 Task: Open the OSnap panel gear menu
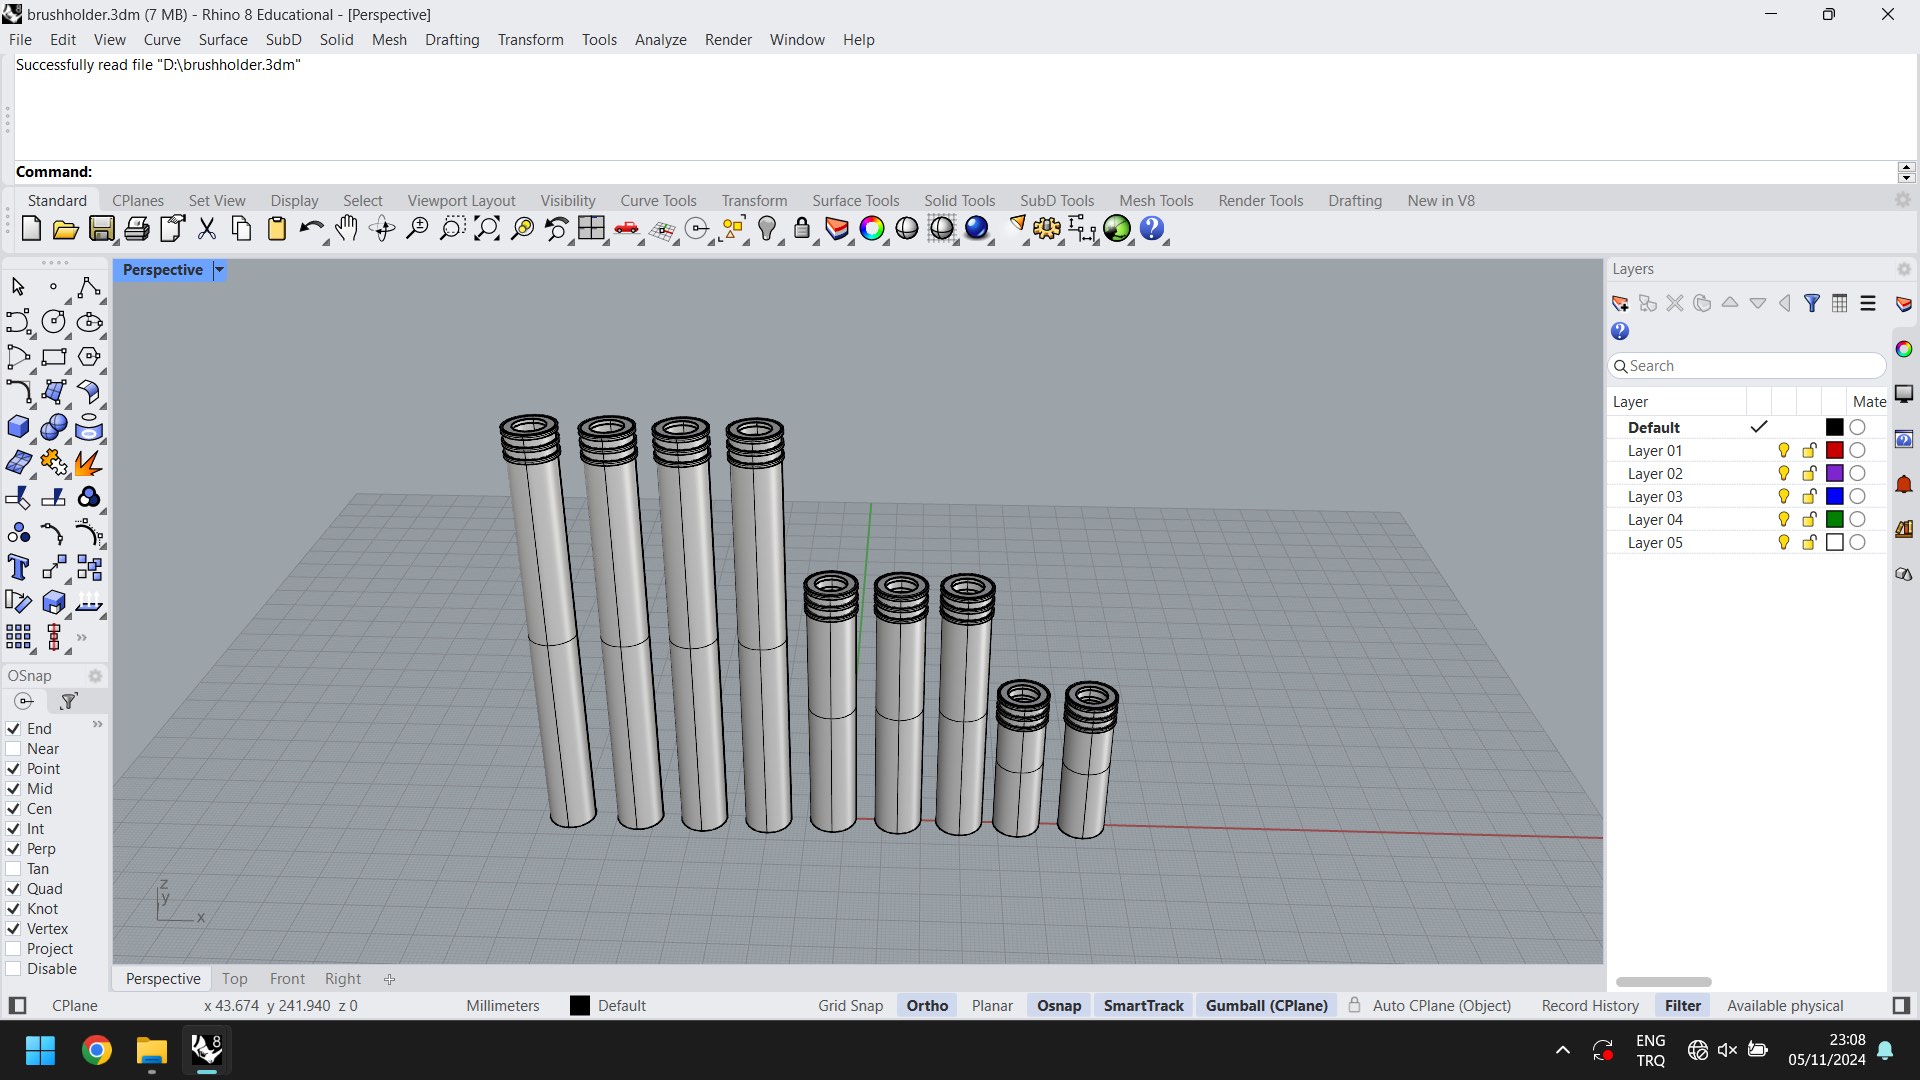tap(95, 676)
